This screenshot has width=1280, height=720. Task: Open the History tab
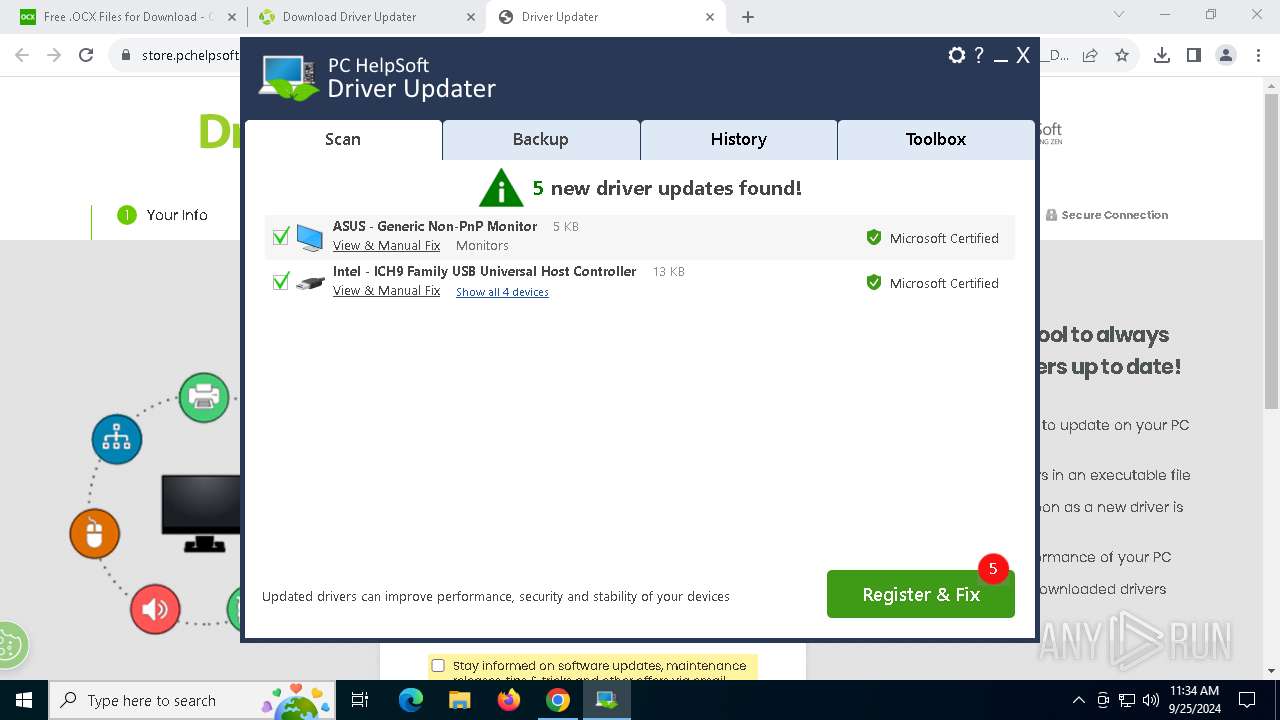click(739, 140)
